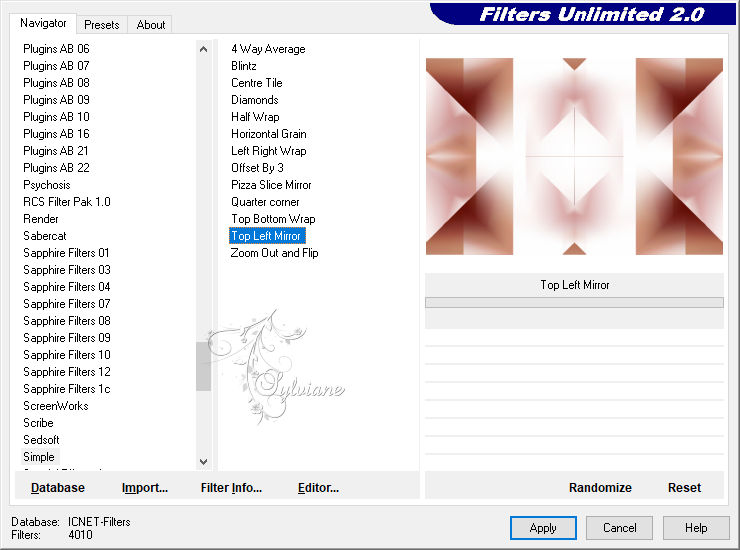Reset the filter settings
Screen dimensions: 740x550
tap(684, 488)
